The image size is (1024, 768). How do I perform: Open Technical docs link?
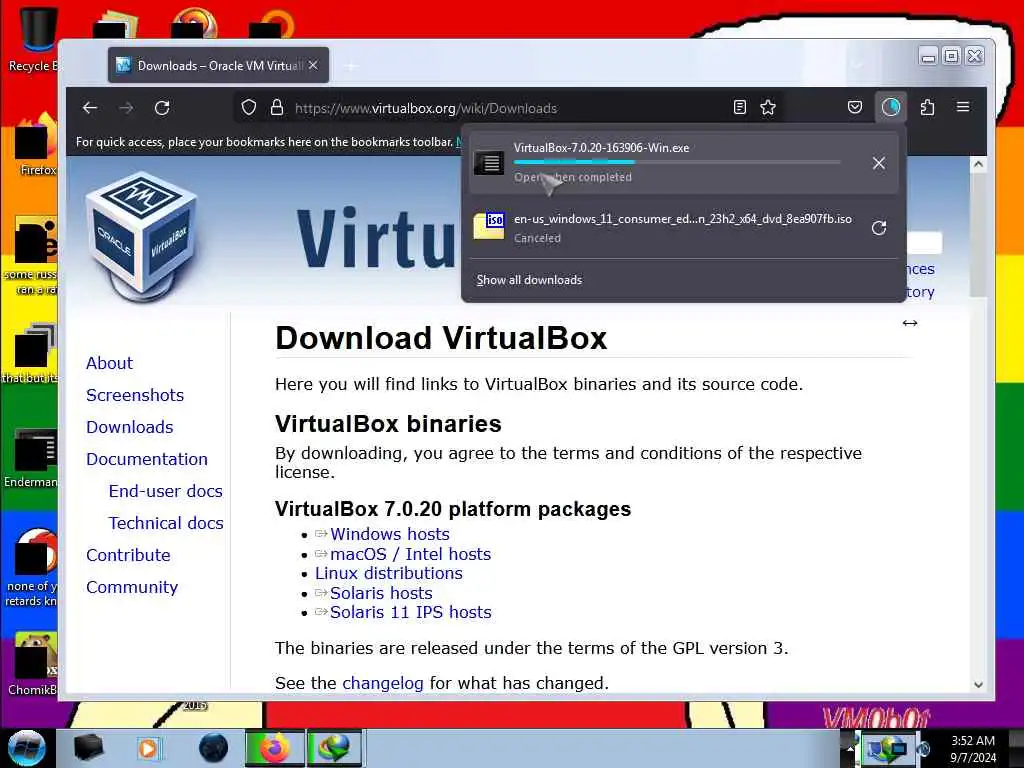(x=167, y=523)
